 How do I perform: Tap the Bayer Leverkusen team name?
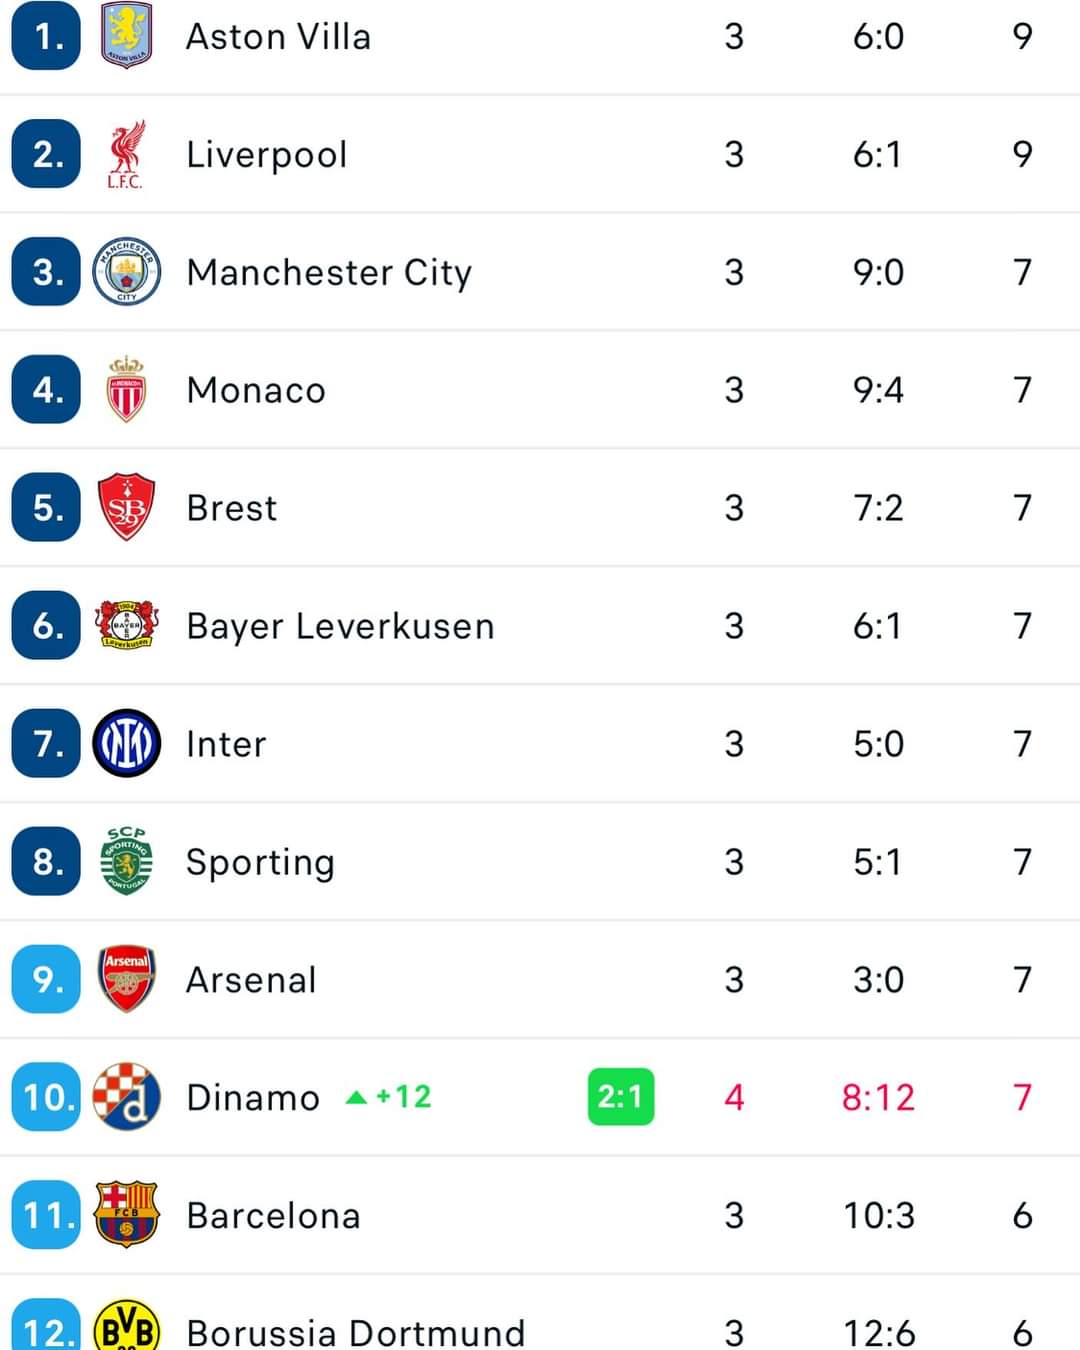pyautogui.click(x=340, y=626)
